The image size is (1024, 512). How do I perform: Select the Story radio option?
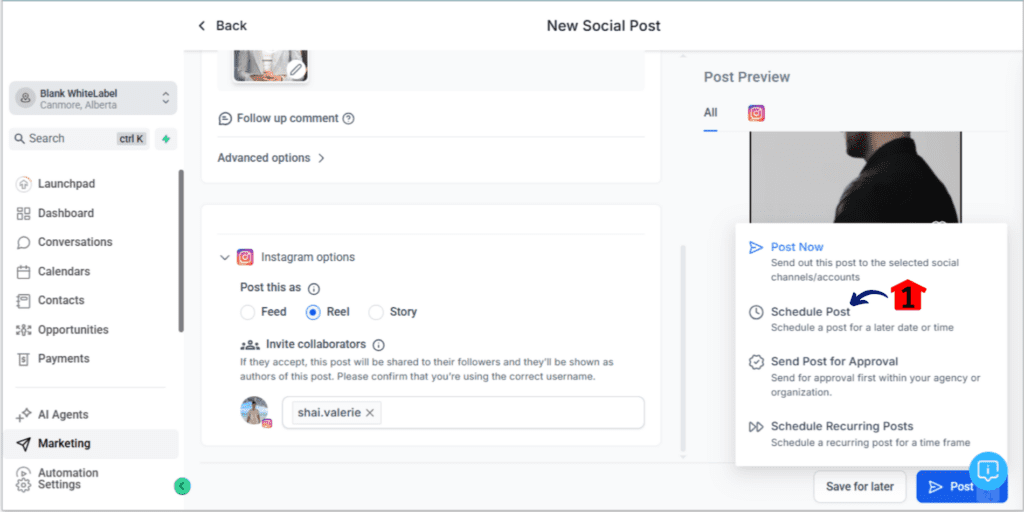(376, 312)
